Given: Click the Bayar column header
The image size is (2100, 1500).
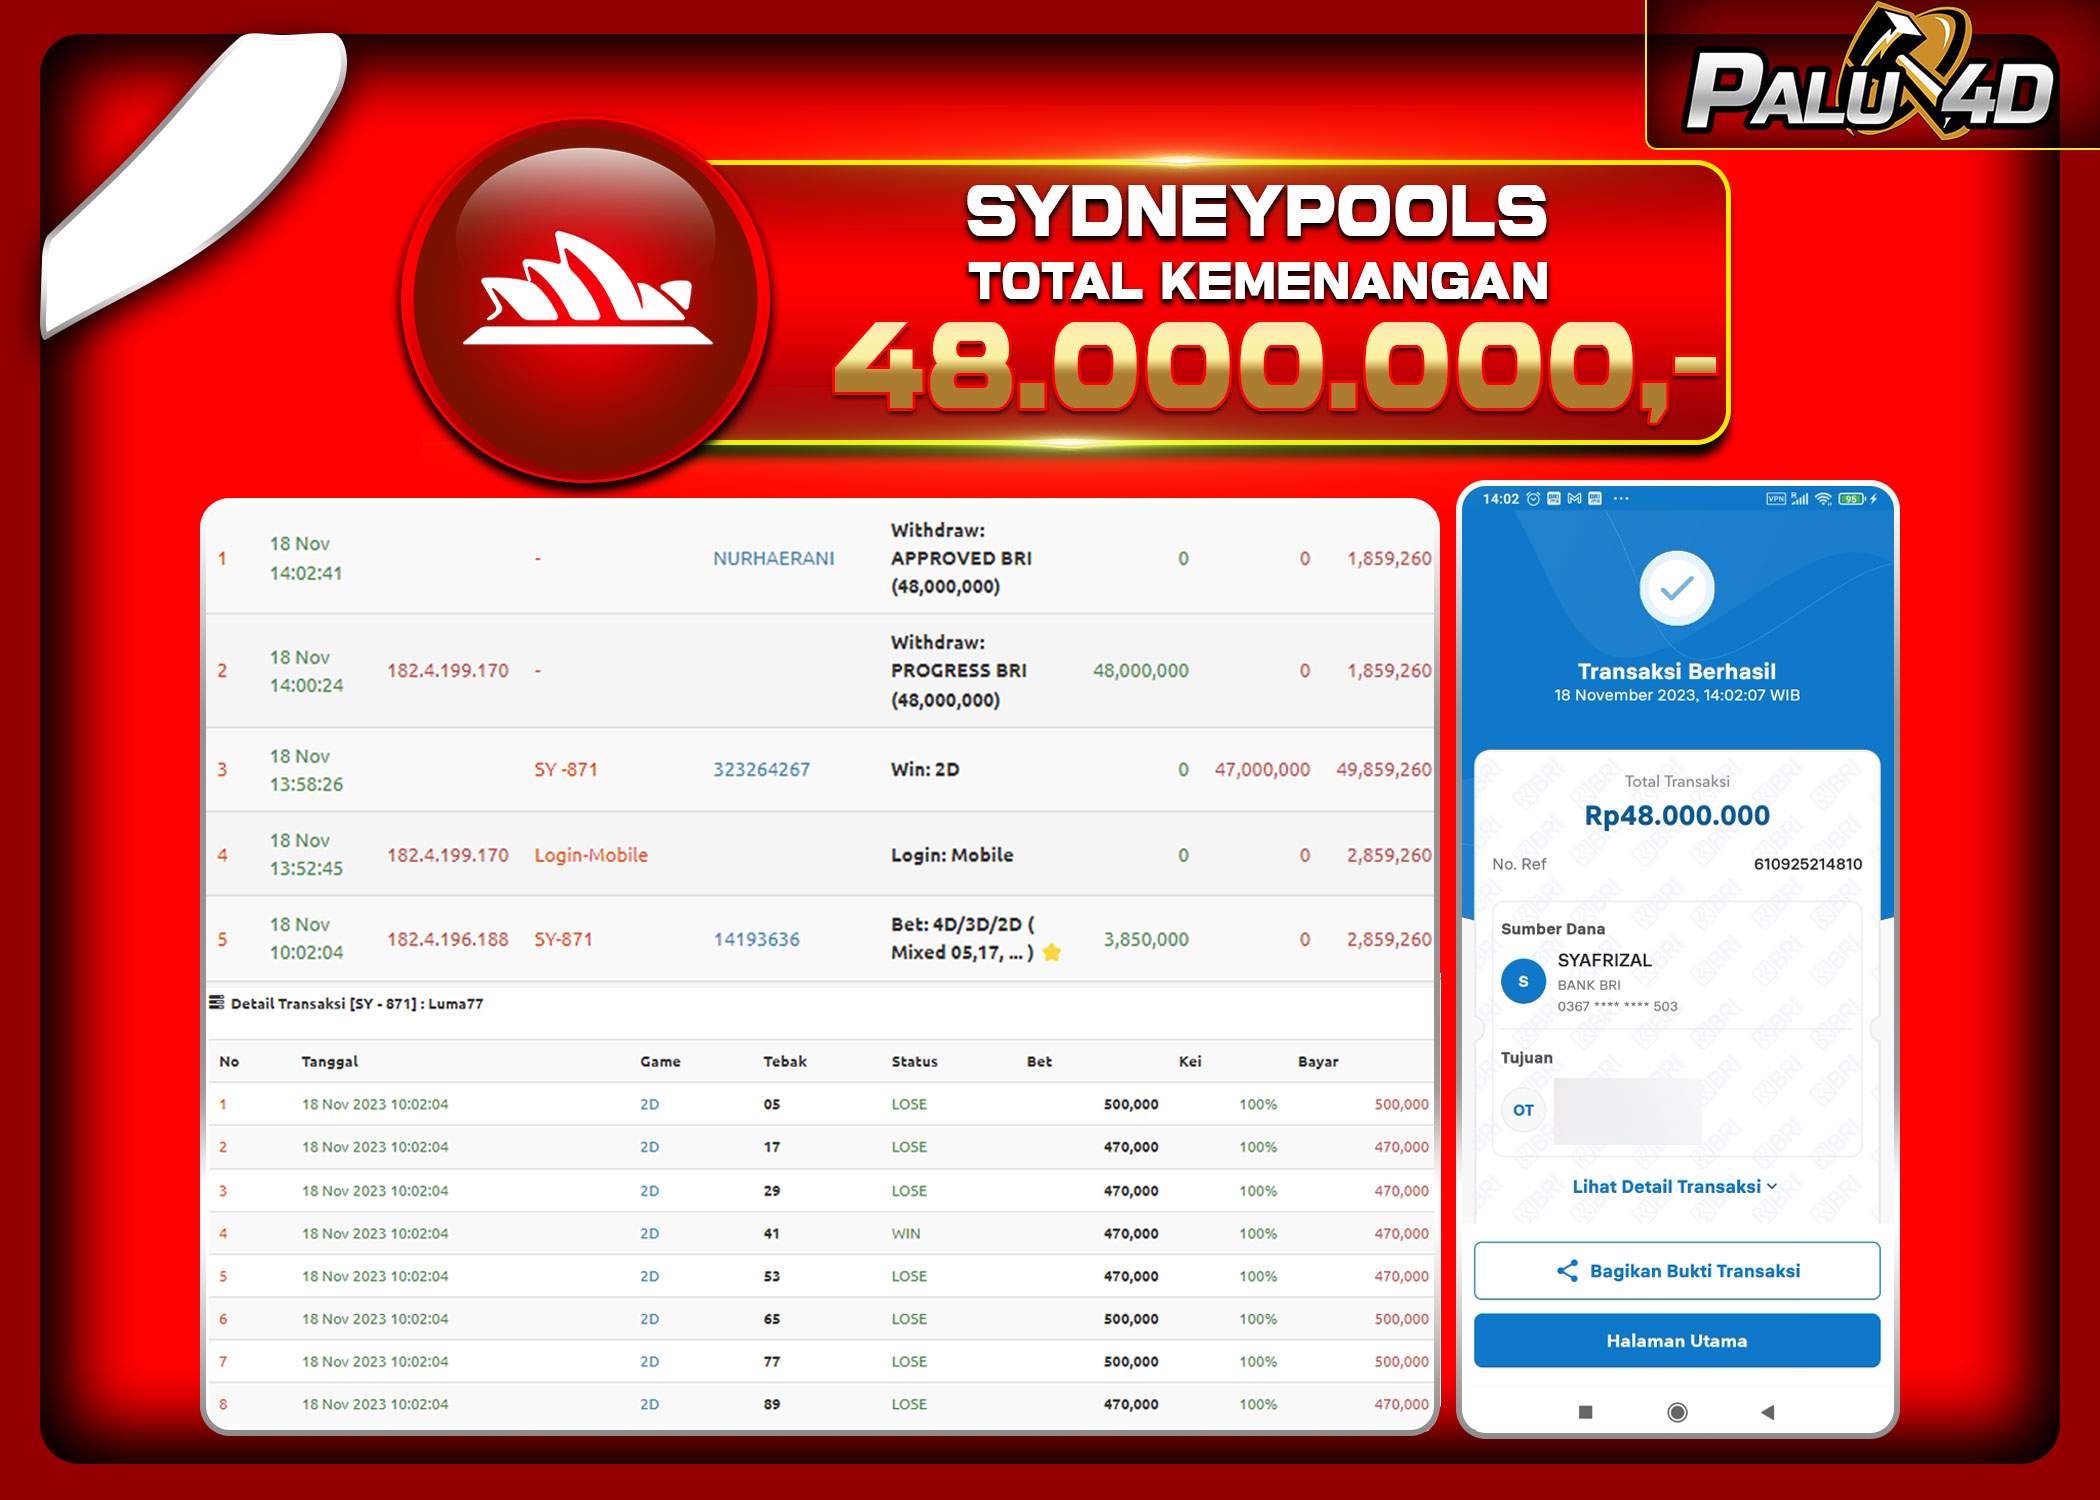Looking at the screenshot, I should point(1317,1062).
